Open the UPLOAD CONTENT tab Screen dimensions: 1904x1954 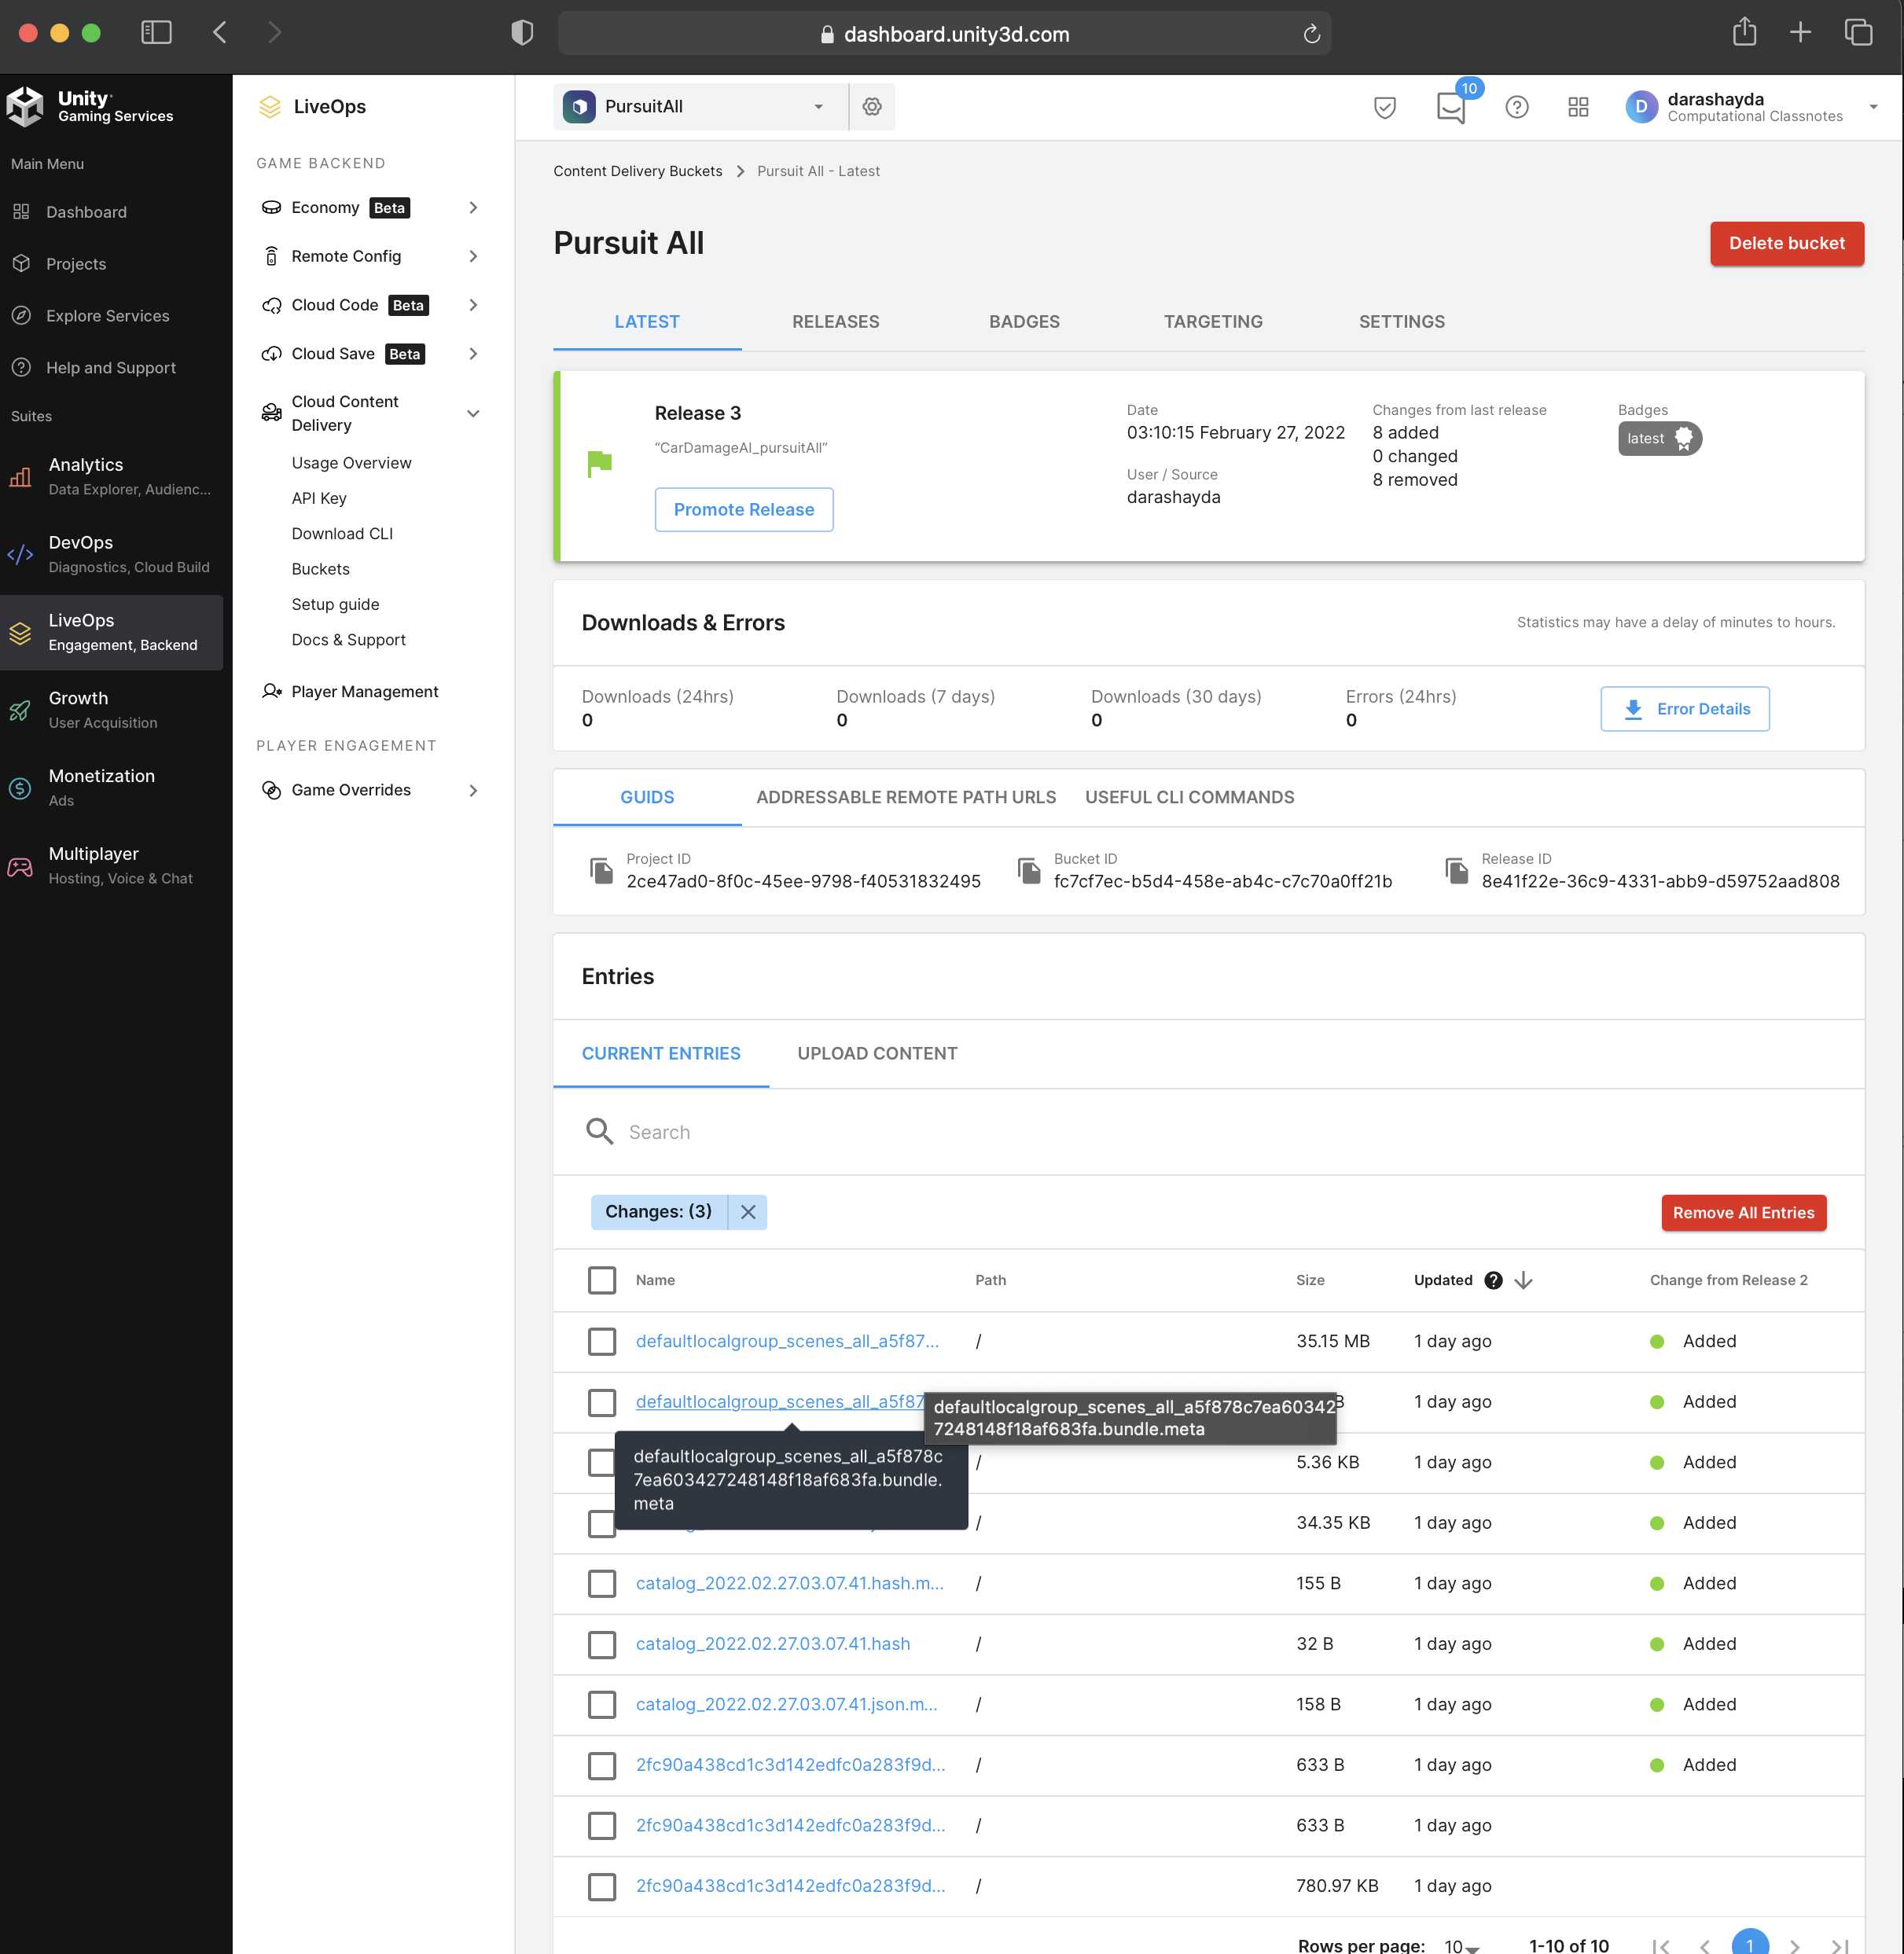pyautogui.click(x=877, y=1053)
